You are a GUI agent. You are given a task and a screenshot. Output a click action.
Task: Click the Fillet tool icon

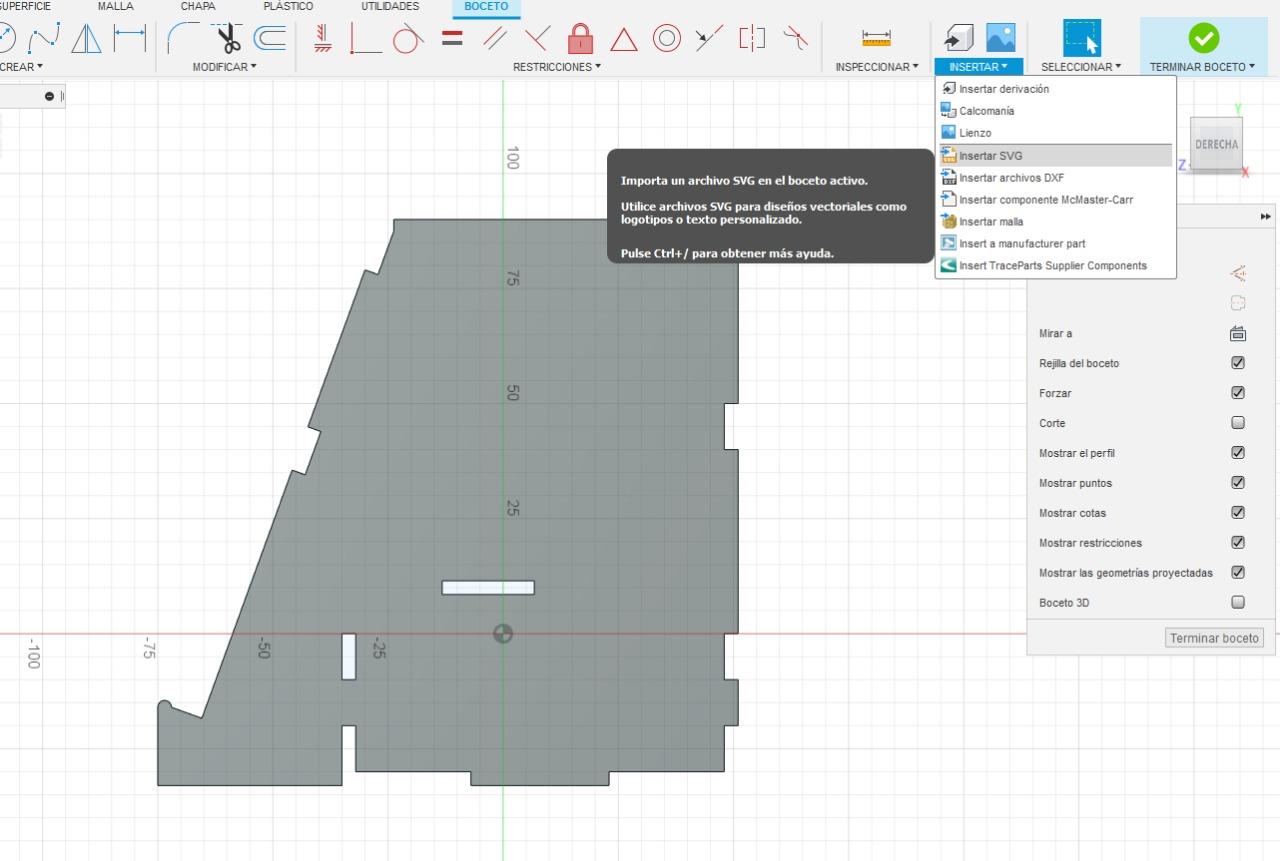click(x=183, y=39)
